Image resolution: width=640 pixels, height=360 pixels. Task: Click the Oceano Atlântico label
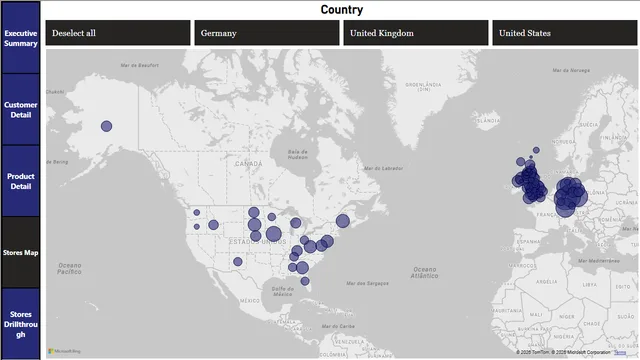click(424, 273)
